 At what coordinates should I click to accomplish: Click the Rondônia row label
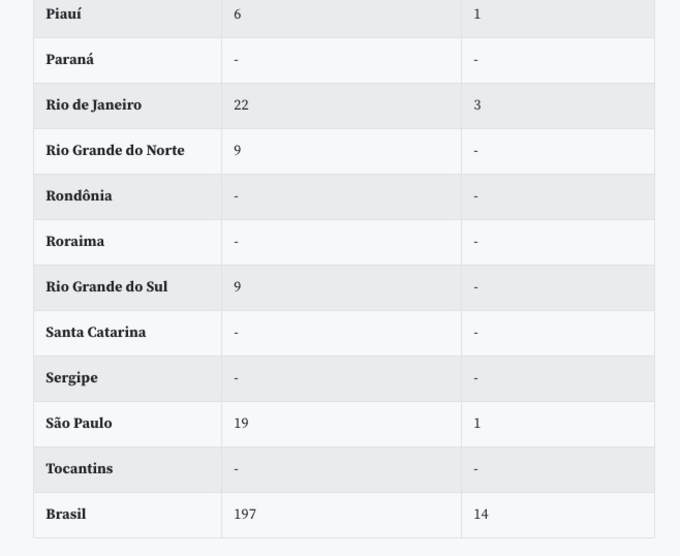tap(79, 196)
